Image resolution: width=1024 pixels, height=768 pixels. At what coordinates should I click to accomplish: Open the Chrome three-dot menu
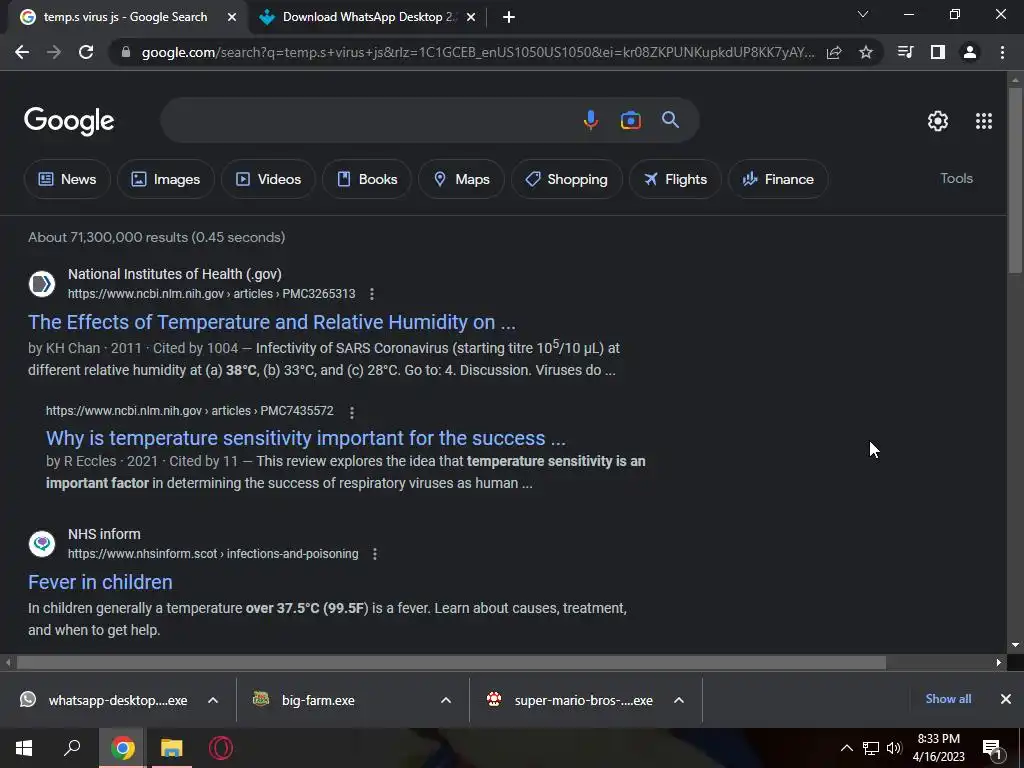1002,52
